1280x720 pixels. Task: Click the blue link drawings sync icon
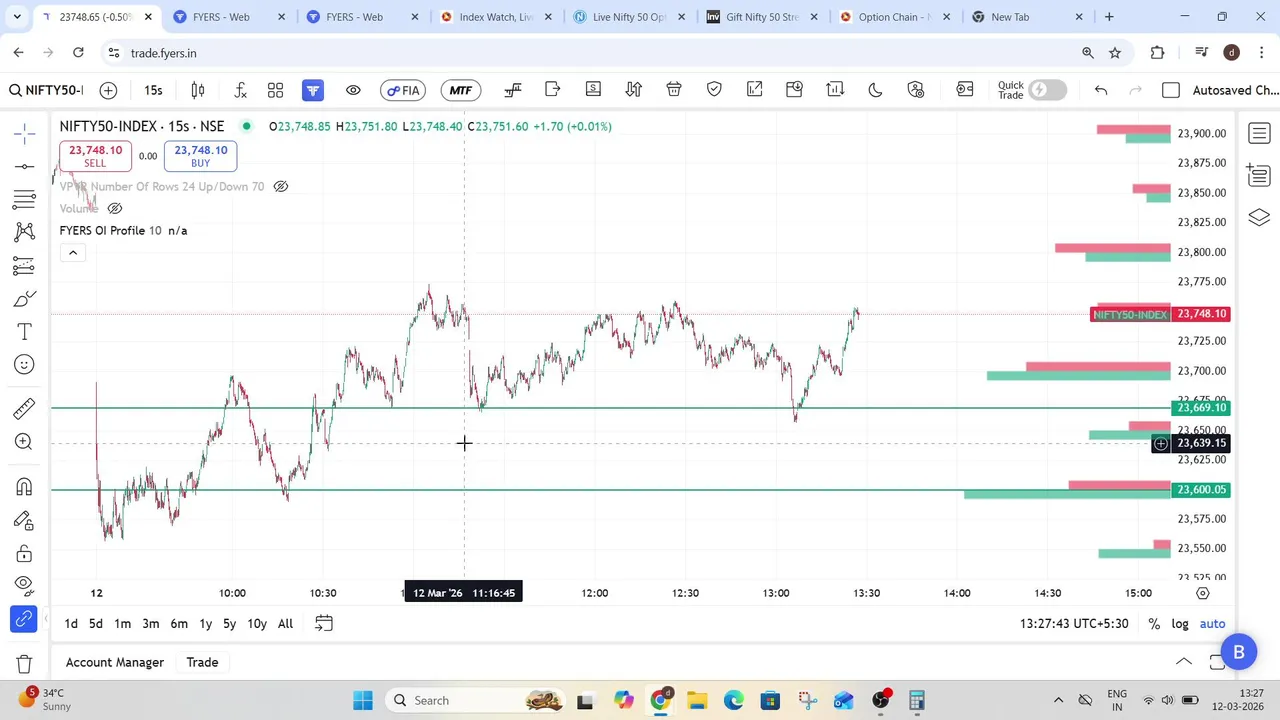(25, 620)
